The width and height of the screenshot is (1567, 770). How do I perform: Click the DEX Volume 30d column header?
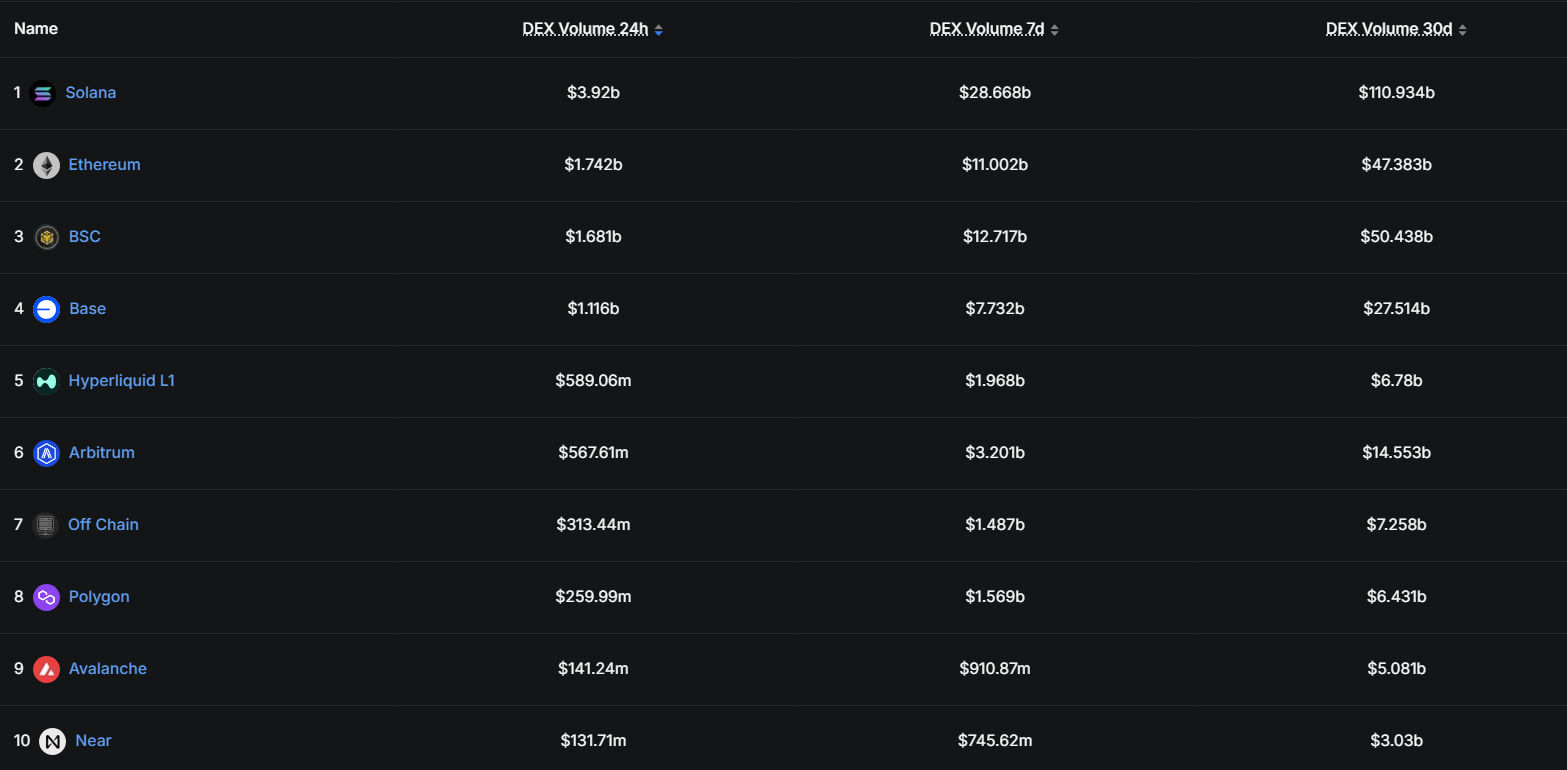(1389, 29)
